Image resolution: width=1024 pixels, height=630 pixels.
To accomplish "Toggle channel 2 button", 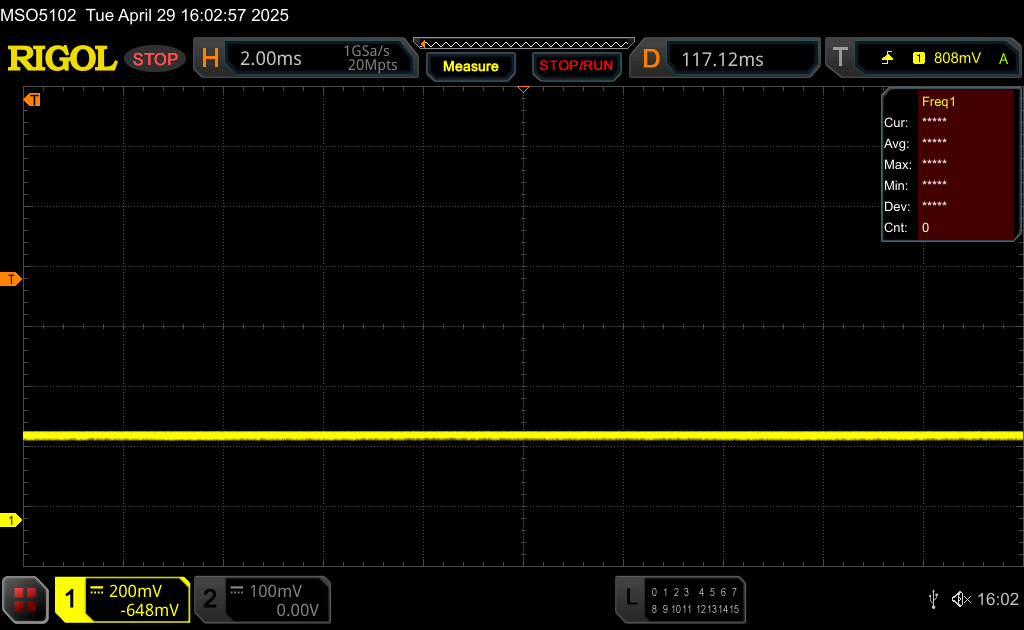I will 210,599.
